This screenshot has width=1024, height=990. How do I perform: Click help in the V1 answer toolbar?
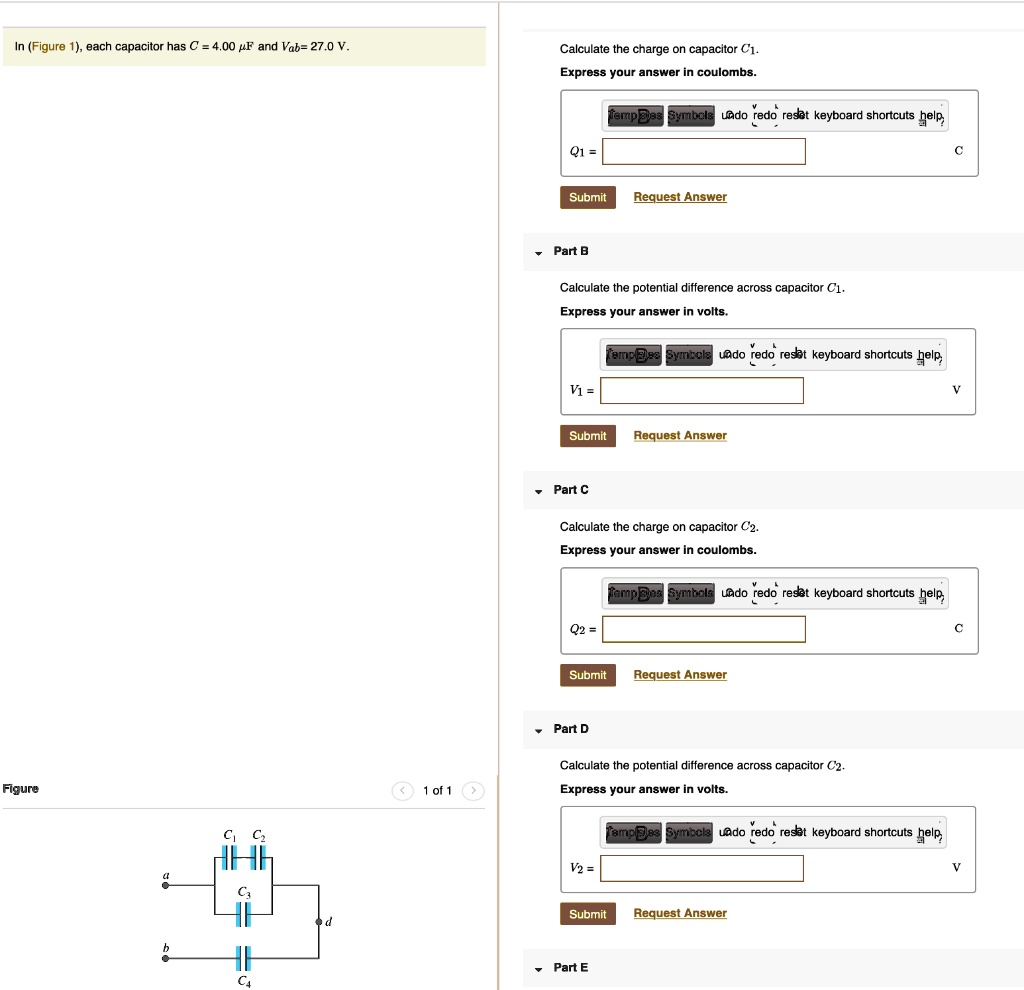coord(930,355)
